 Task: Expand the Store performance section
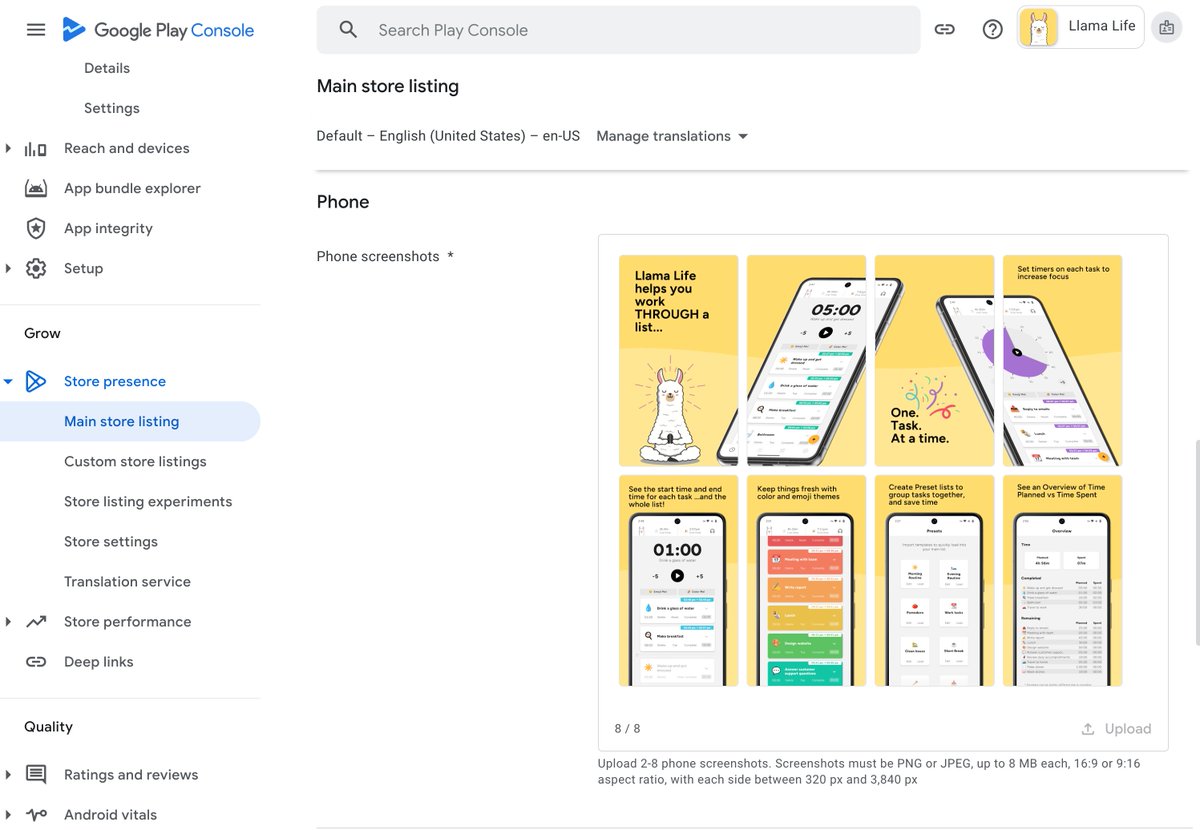tap(8, 621)
